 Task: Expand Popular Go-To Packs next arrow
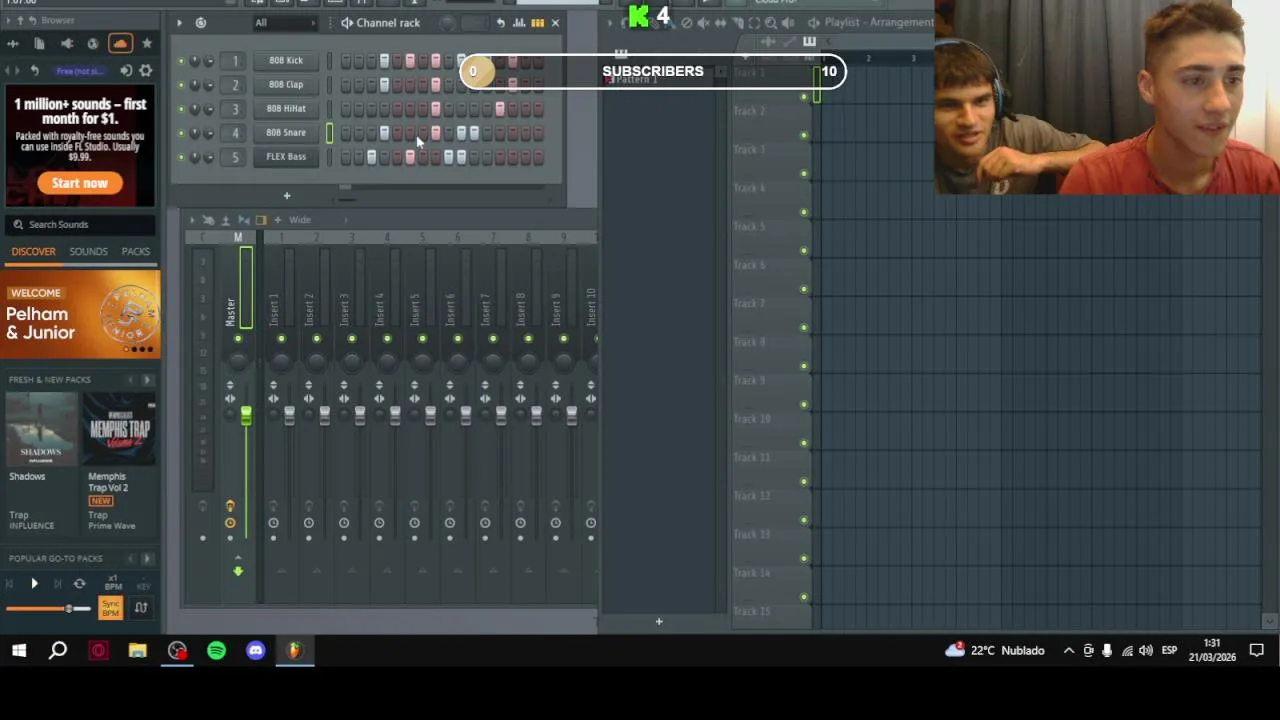pos(147,559)
